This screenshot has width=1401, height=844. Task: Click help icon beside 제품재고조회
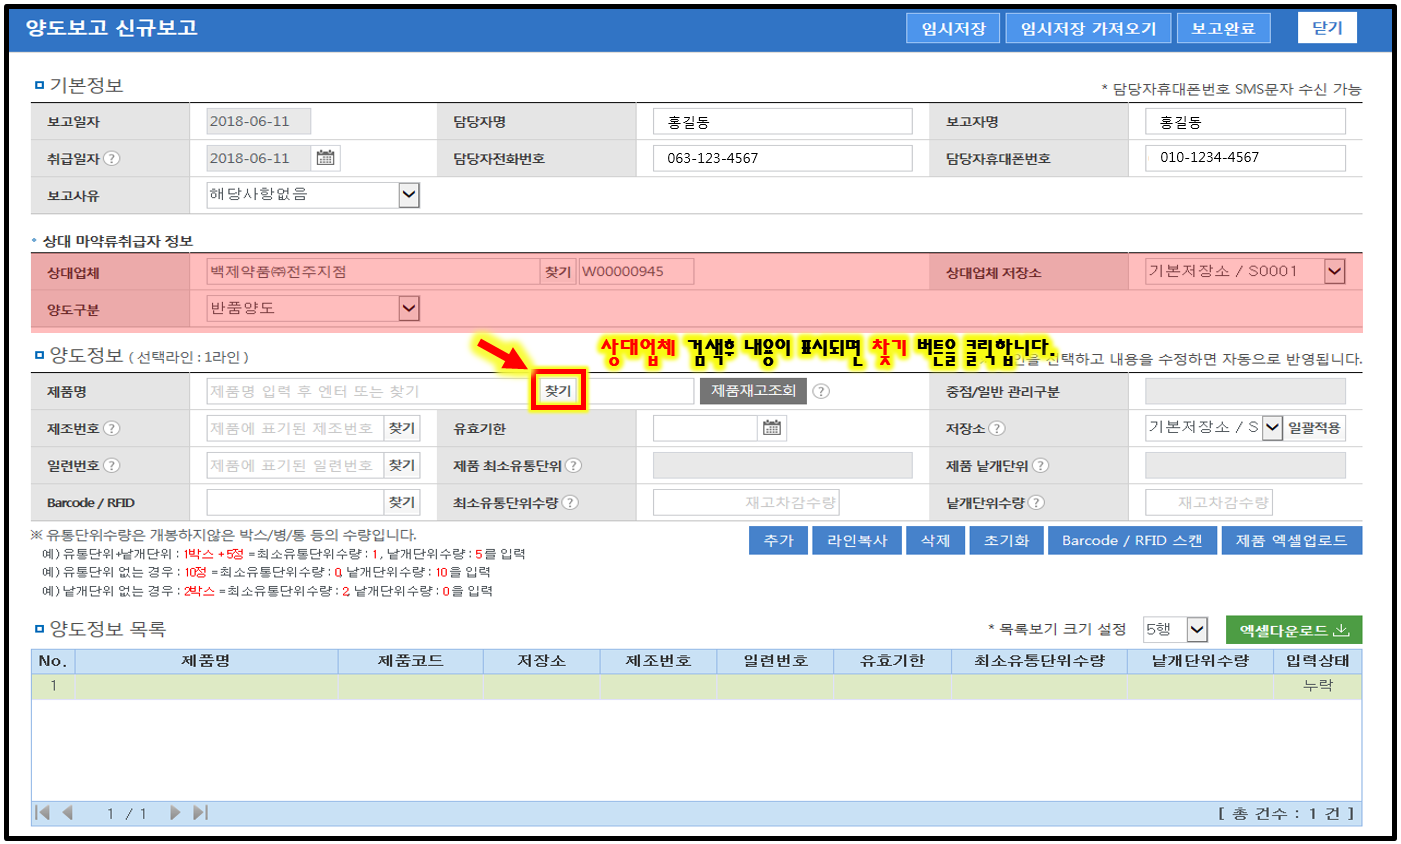pyautogui.click(x=821, y=391)
